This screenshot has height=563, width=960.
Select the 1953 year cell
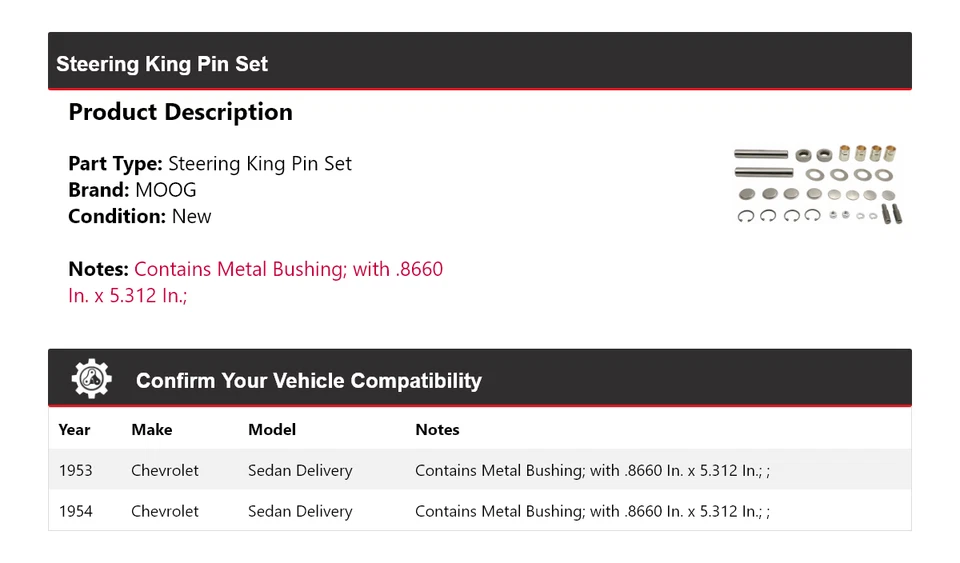[75, 470]
